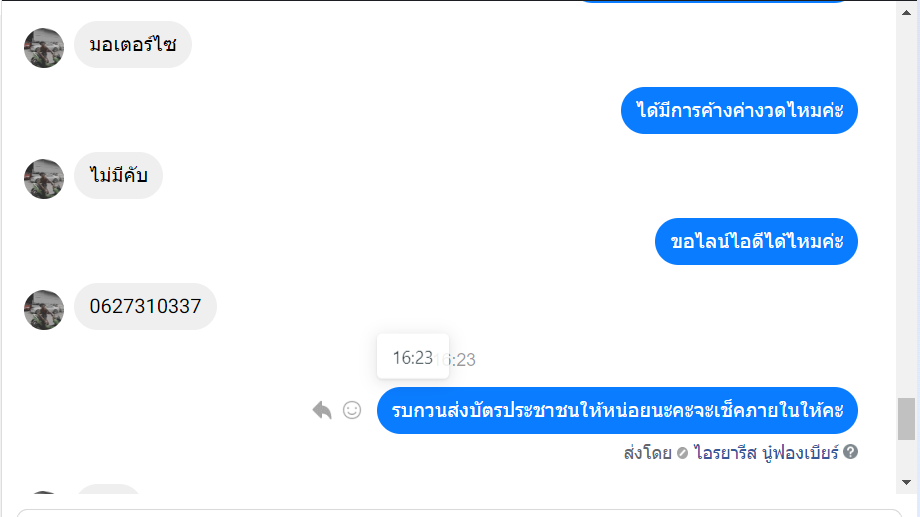
Task: Click the ส่งโดย sent-by label
Action: (x=647, y=452)
